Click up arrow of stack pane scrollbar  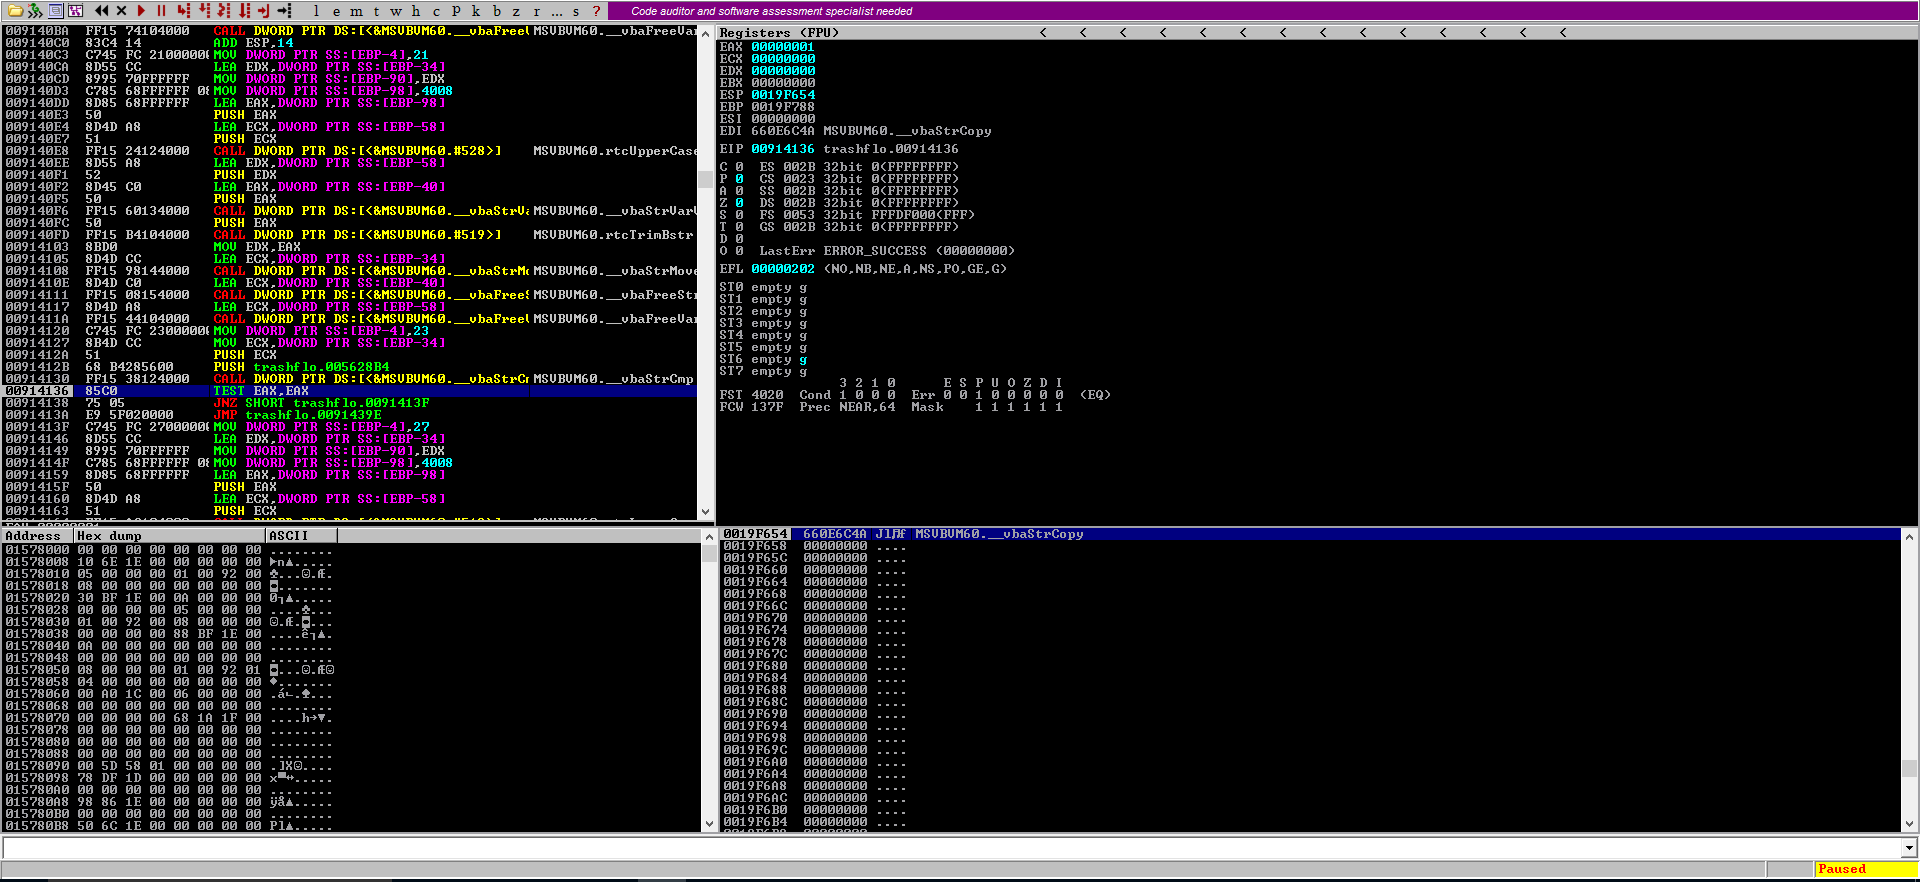pos(1909,537)
